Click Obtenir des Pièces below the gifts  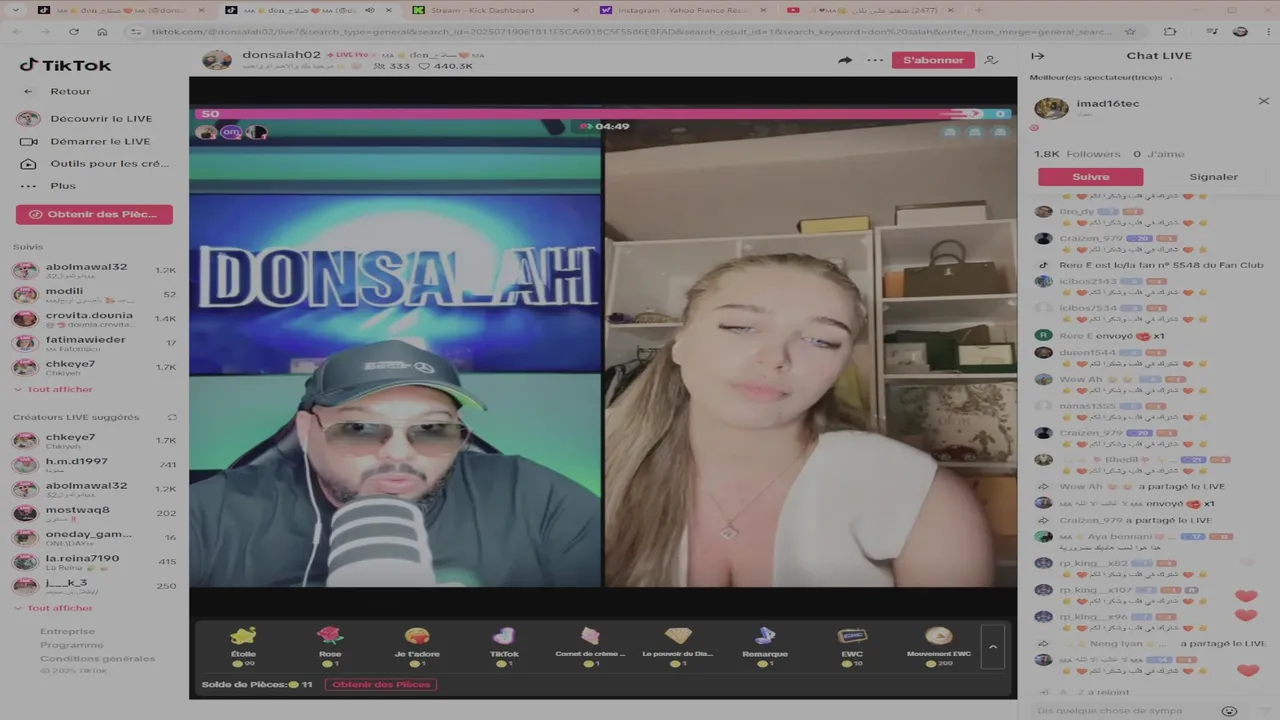(381, 685)
